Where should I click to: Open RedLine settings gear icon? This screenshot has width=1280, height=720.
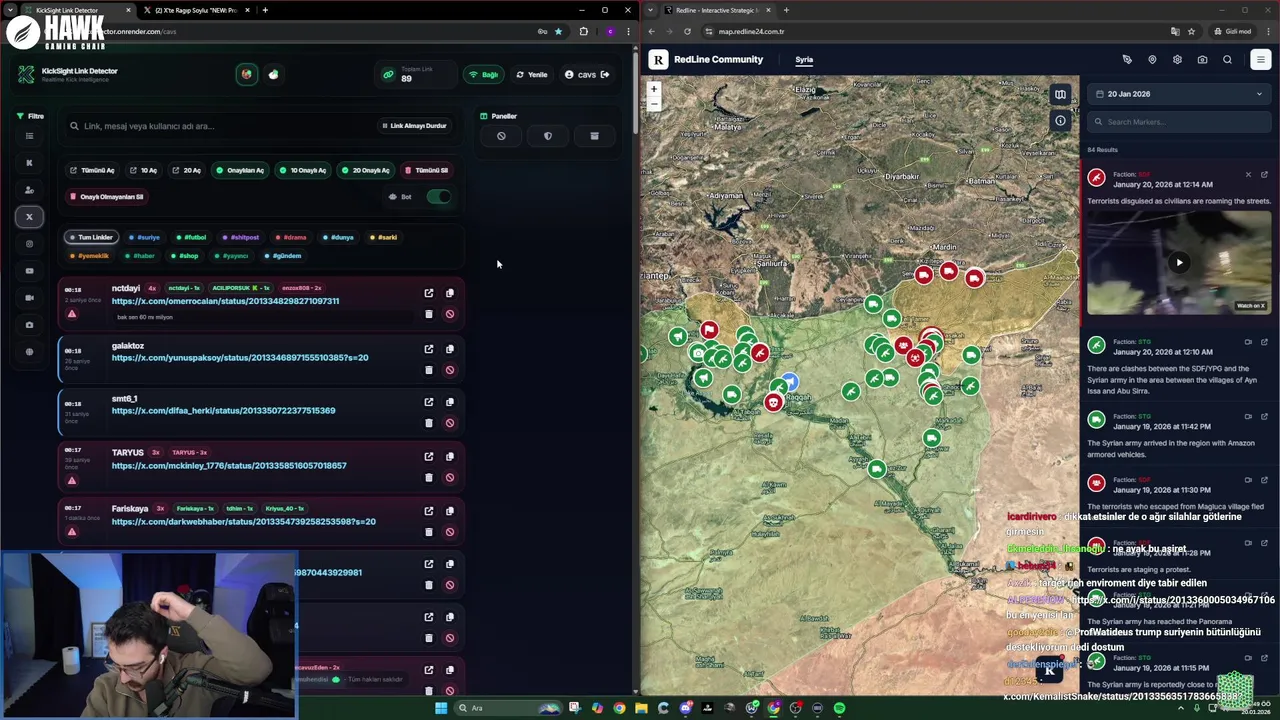click(1177, 60)
